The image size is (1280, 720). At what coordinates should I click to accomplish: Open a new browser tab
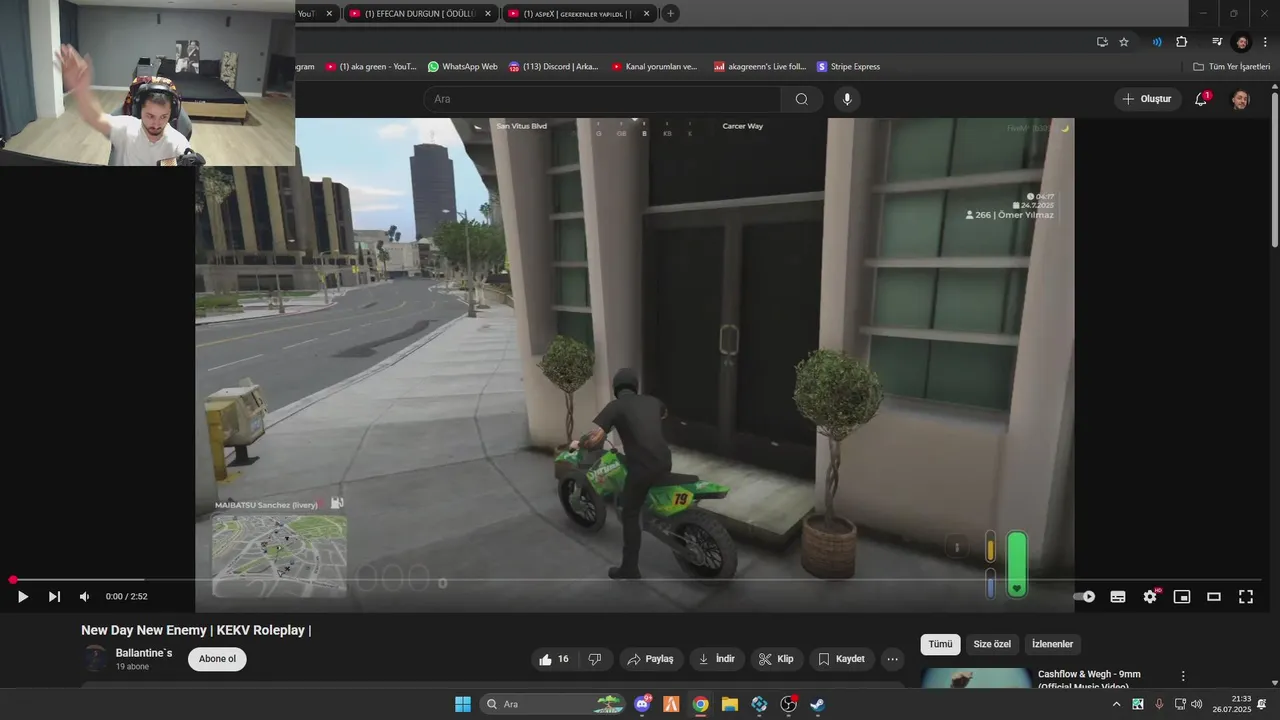671,13
